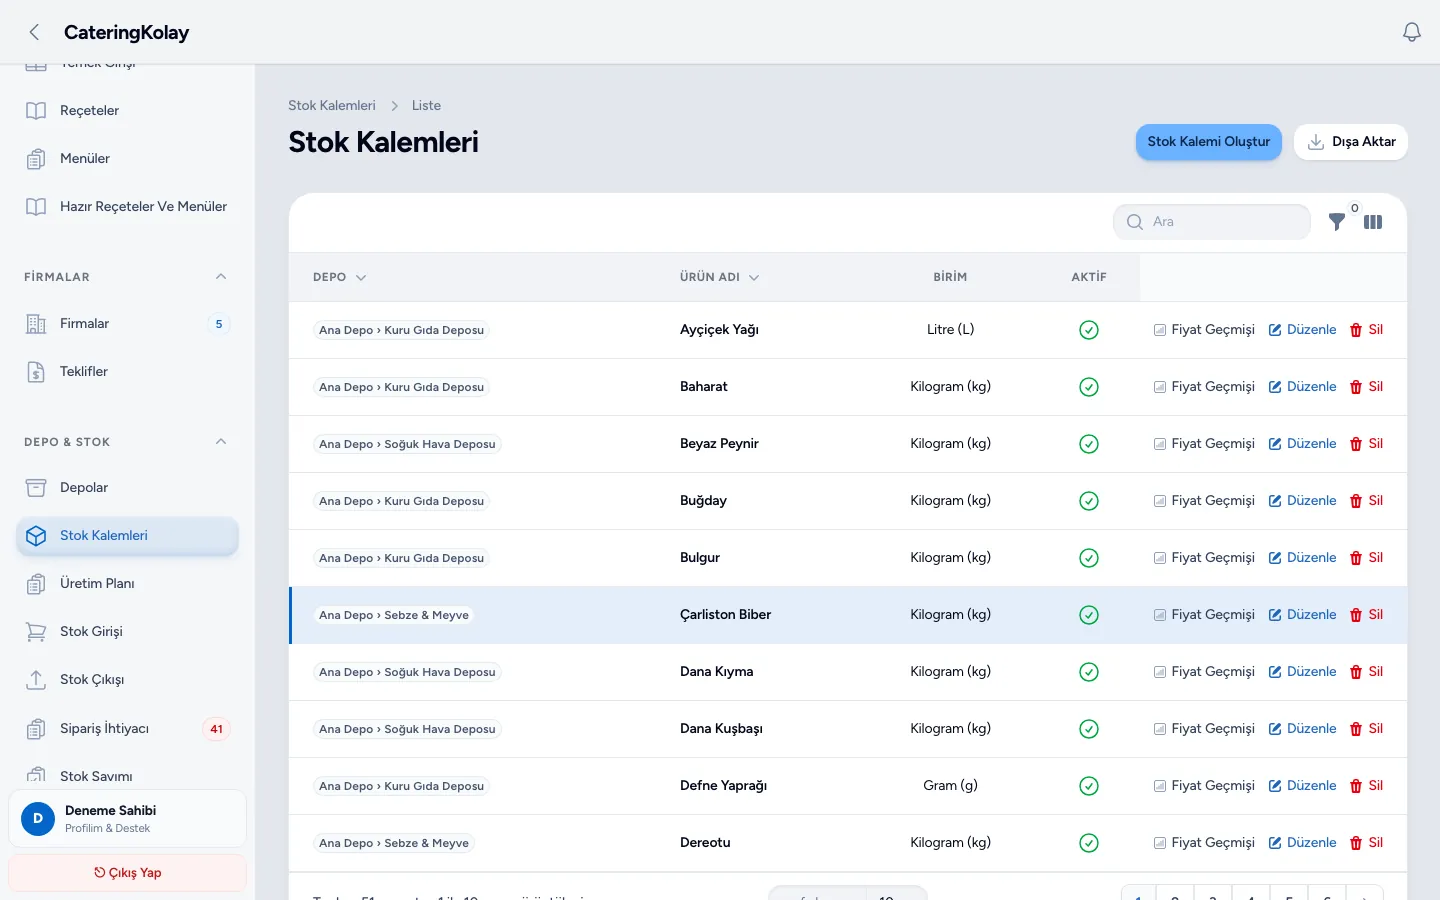Click Düzenle on the Beyaz Peynir row
This screenshot has height=900, width=1440.
[1303, 444]
